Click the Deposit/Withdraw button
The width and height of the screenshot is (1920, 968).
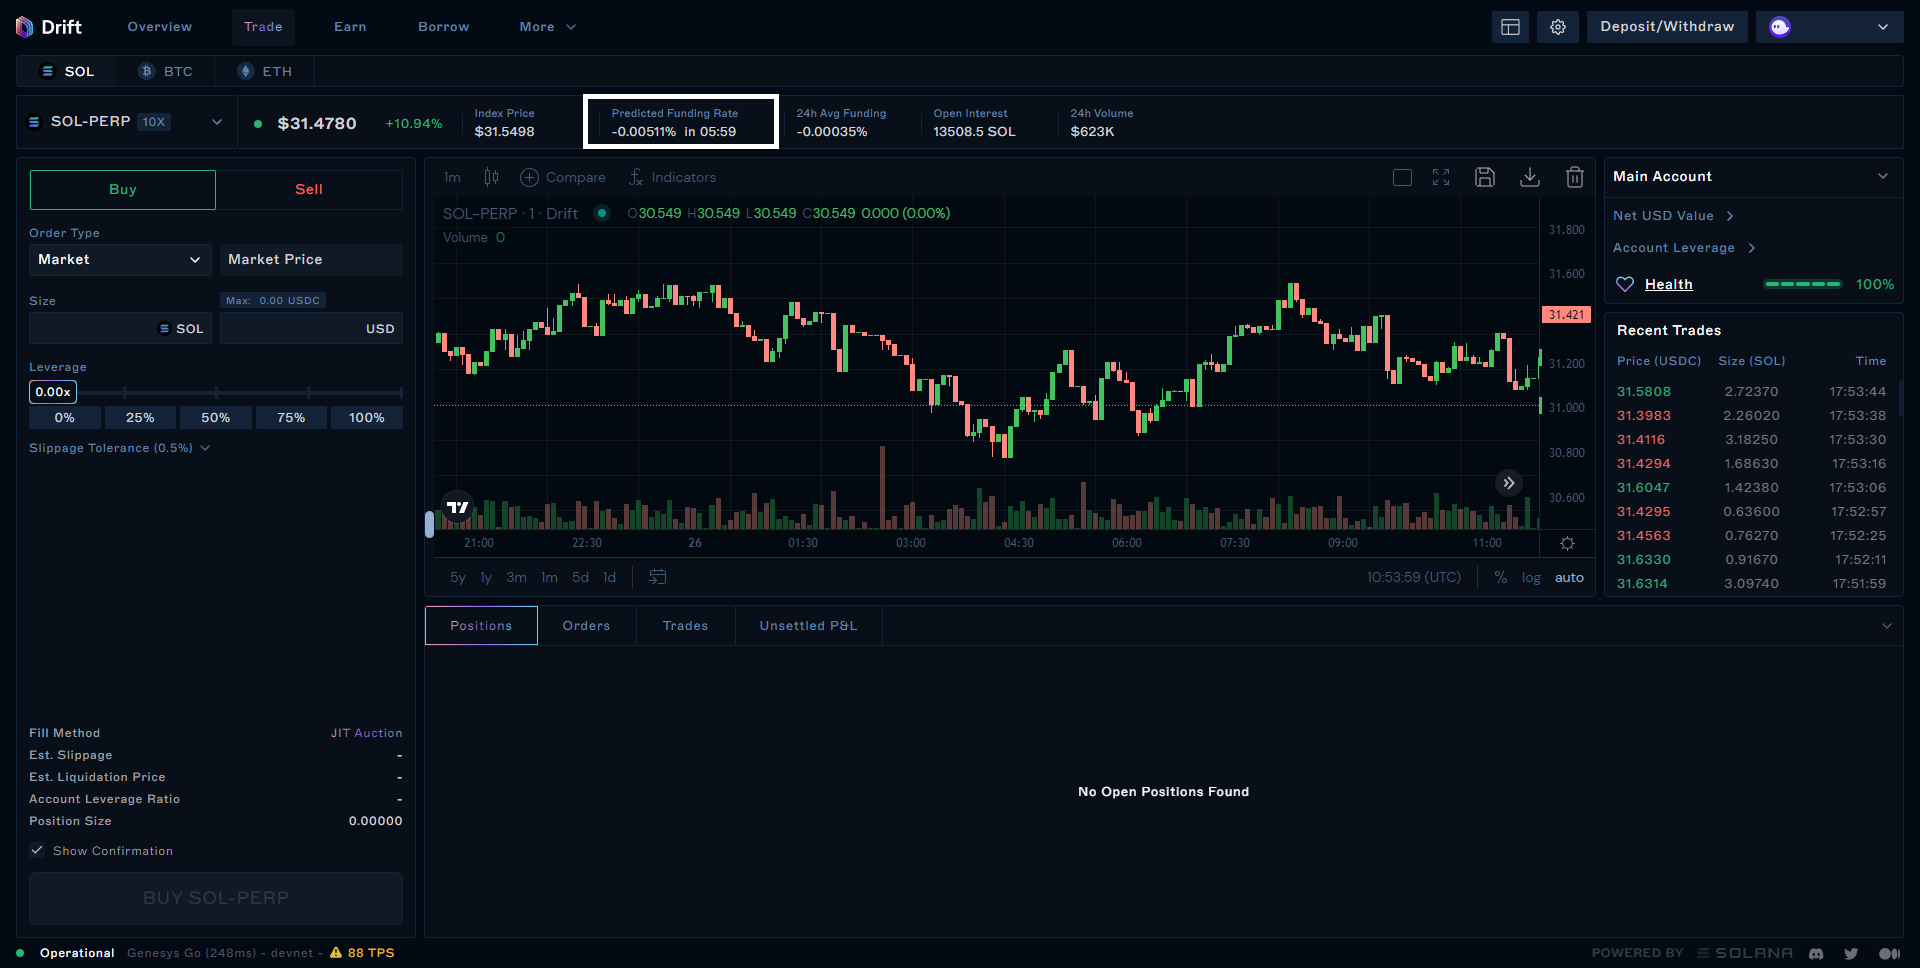(1667, 27)
